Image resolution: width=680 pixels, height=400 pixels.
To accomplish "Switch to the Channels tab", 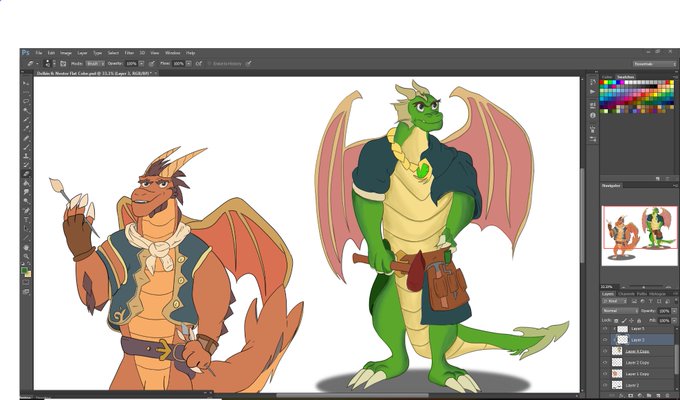I will pos(627,294).
